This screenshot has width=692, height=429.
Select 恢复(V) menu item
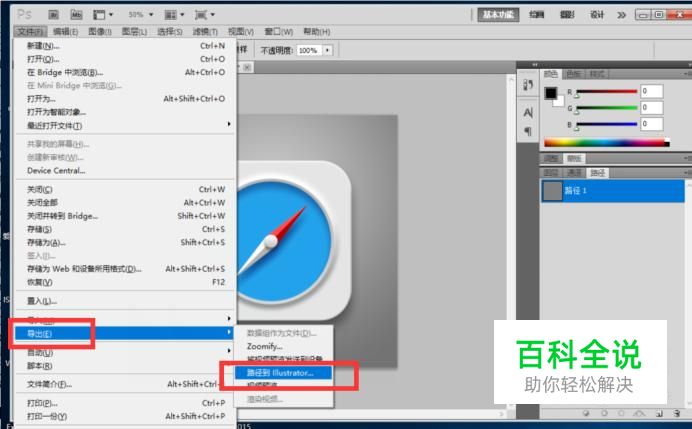click(126, 282)
